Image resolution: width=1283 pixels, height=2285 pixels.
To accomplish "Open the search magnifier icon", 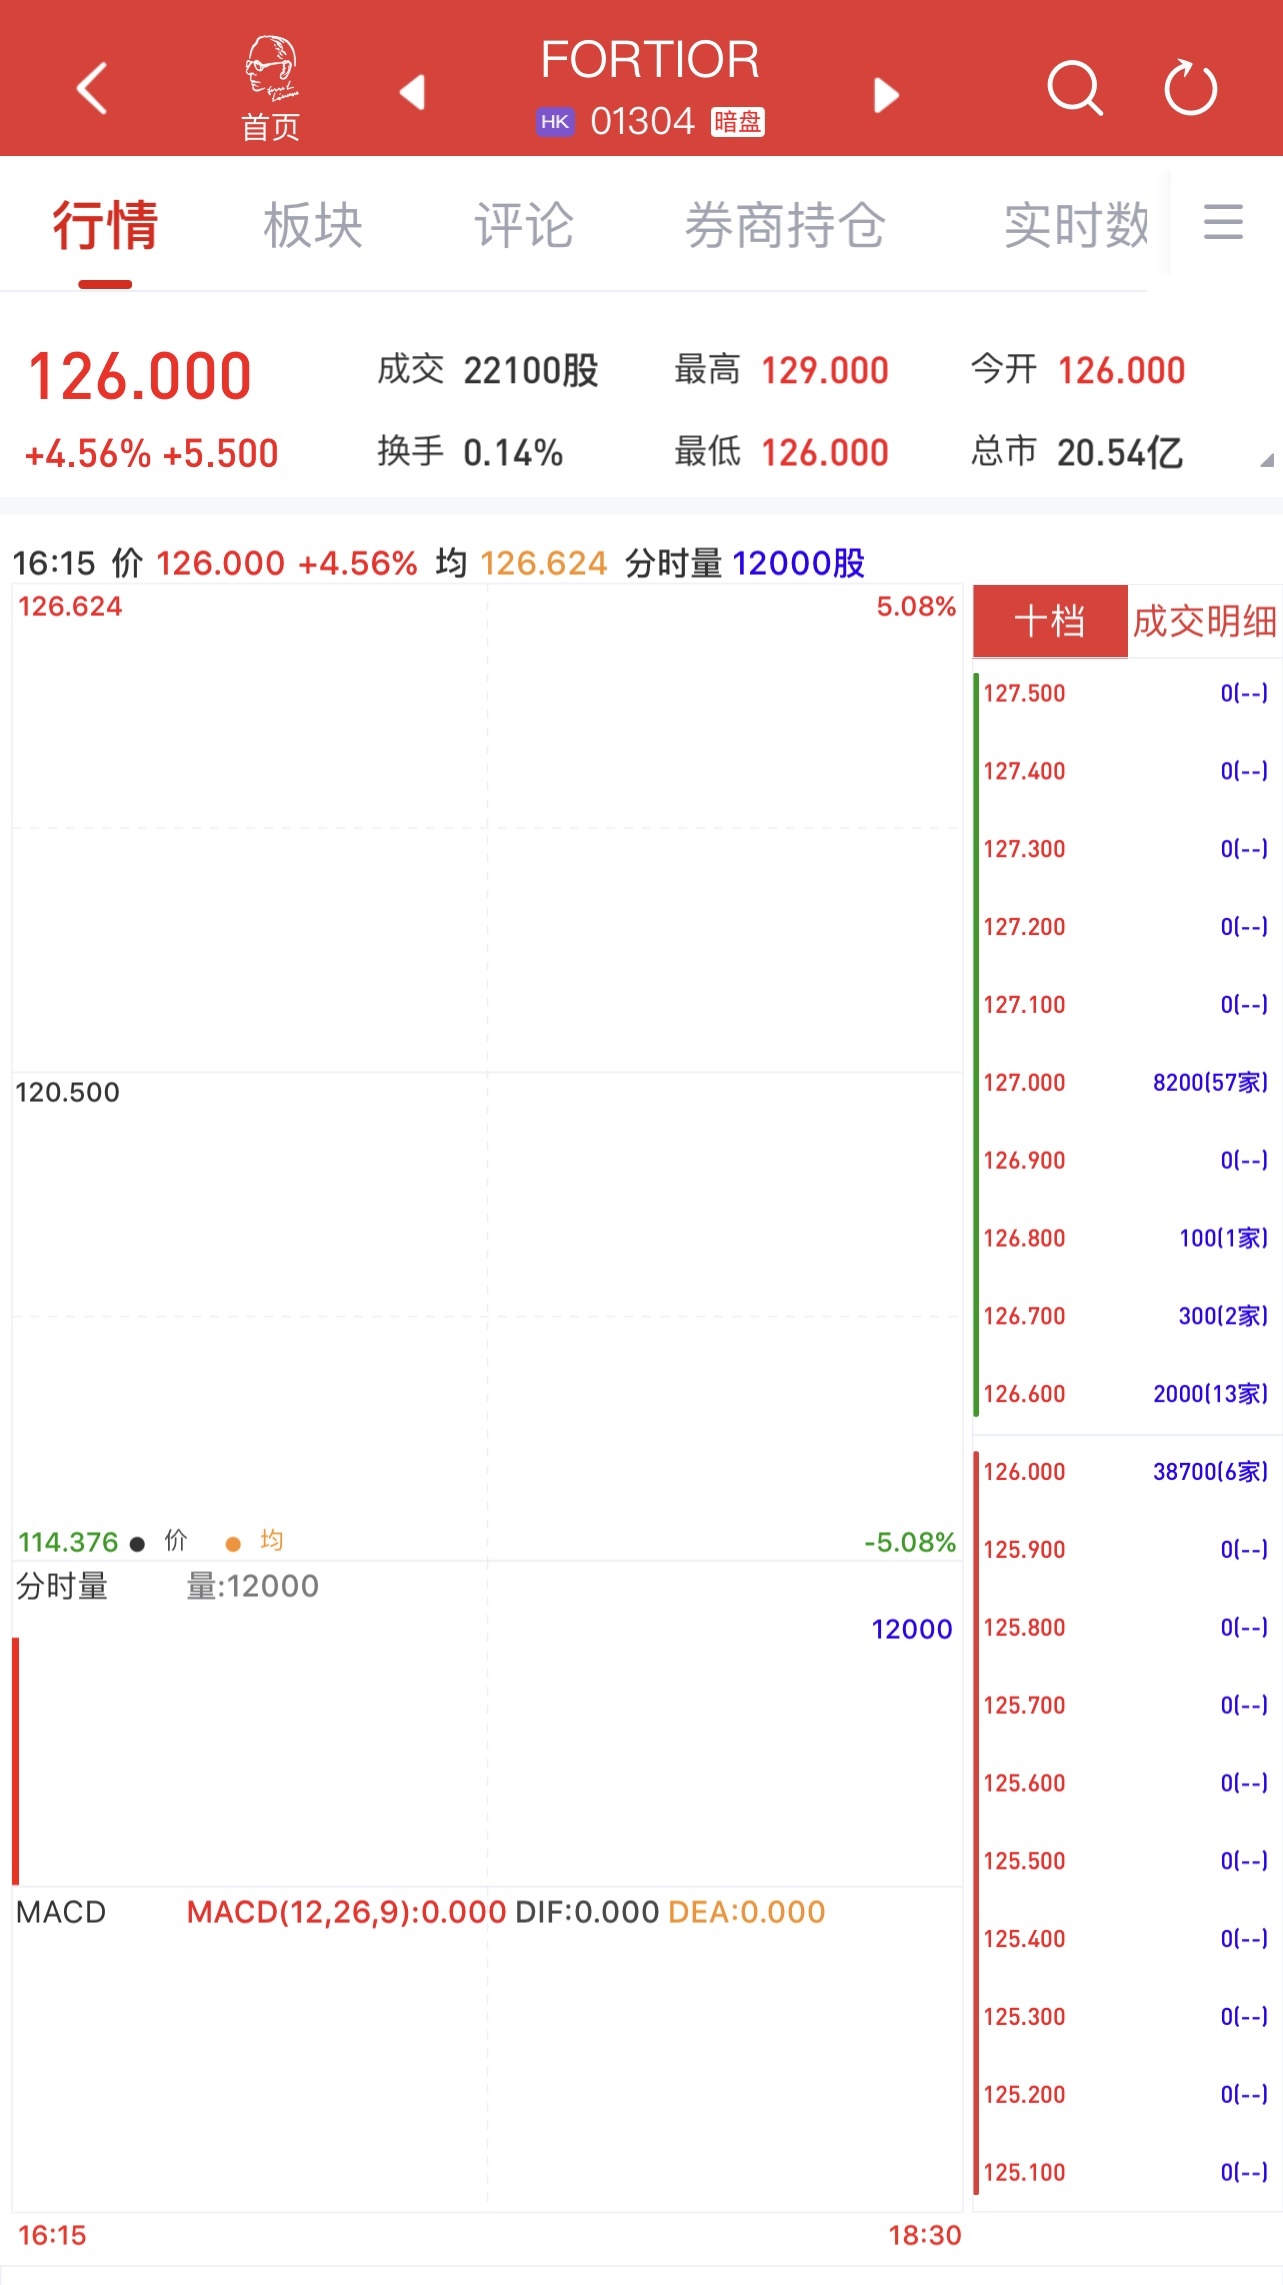I will coord(1074,89).
